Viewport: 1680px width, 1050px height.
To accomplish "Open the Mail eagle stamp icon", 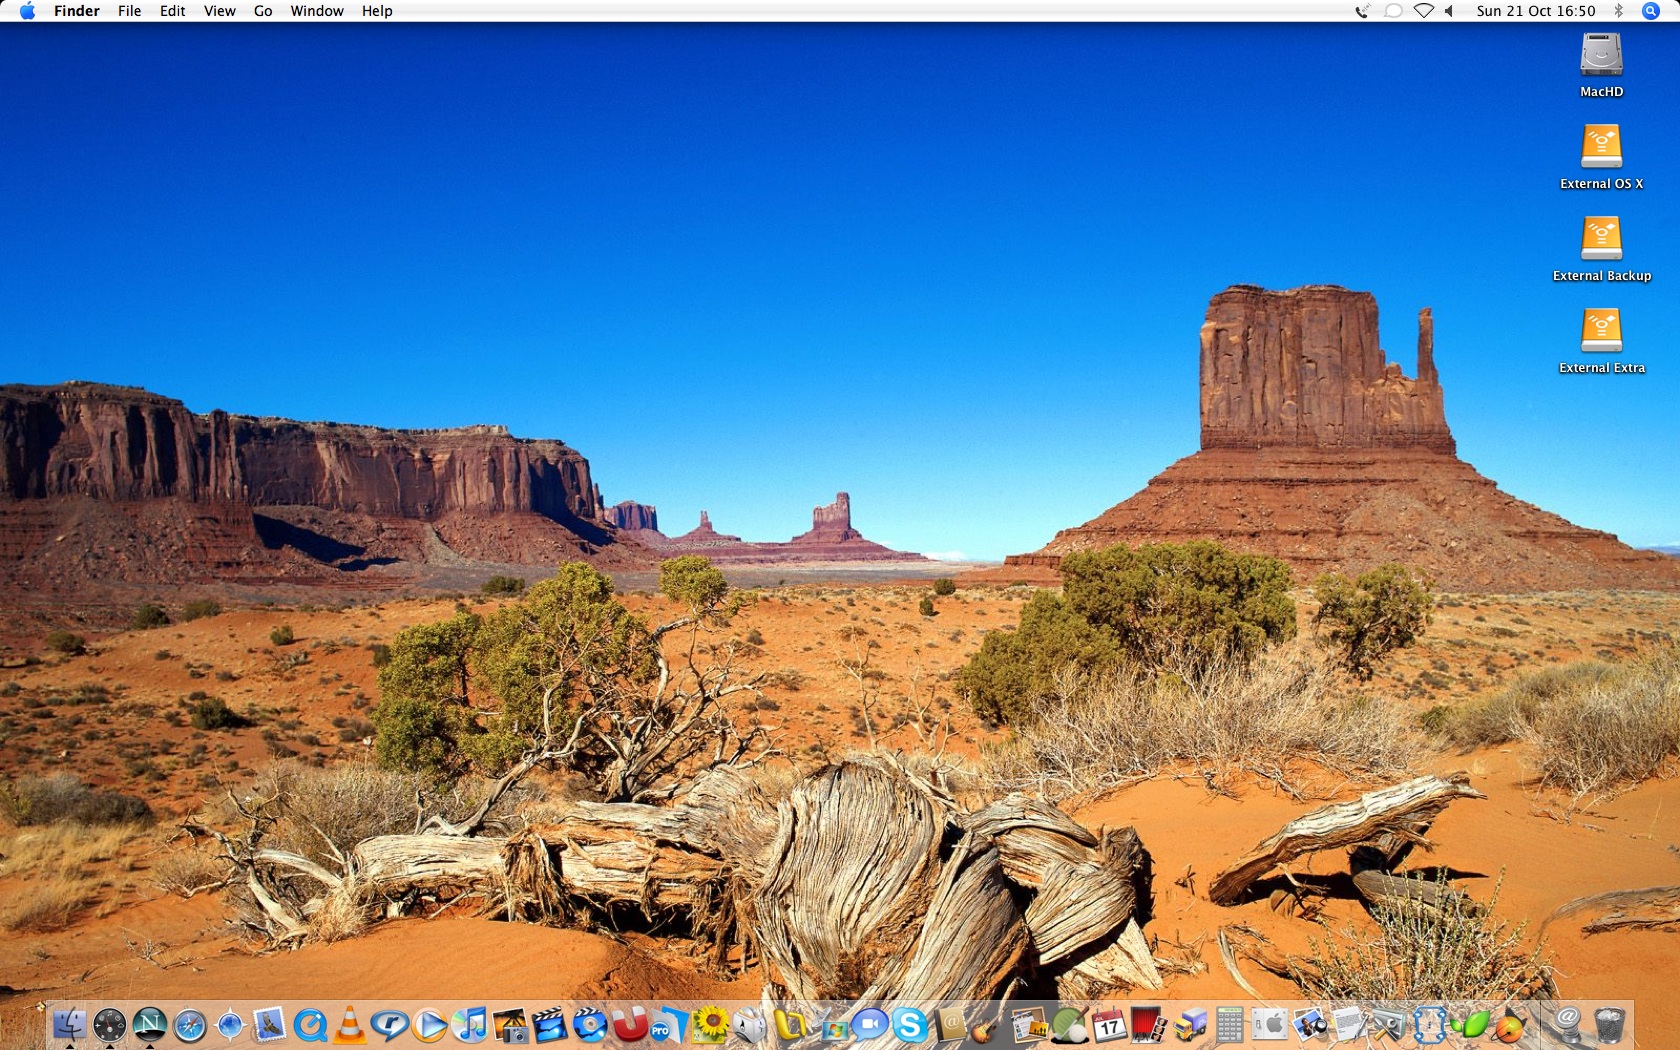I will [x=269, y=1025].
